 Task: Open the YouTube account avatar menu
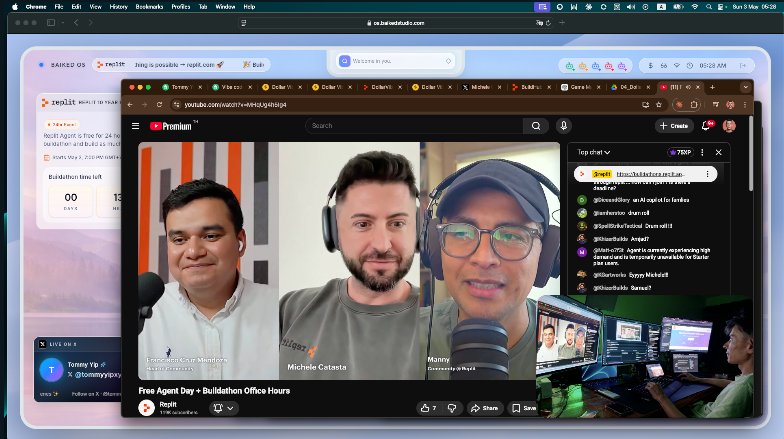coord(729,126)
